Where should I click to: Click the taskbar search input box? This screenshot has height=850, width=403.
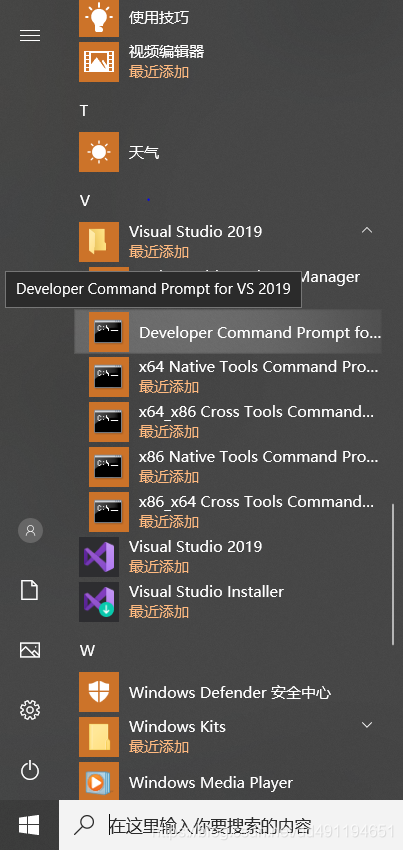pos(231,825)
